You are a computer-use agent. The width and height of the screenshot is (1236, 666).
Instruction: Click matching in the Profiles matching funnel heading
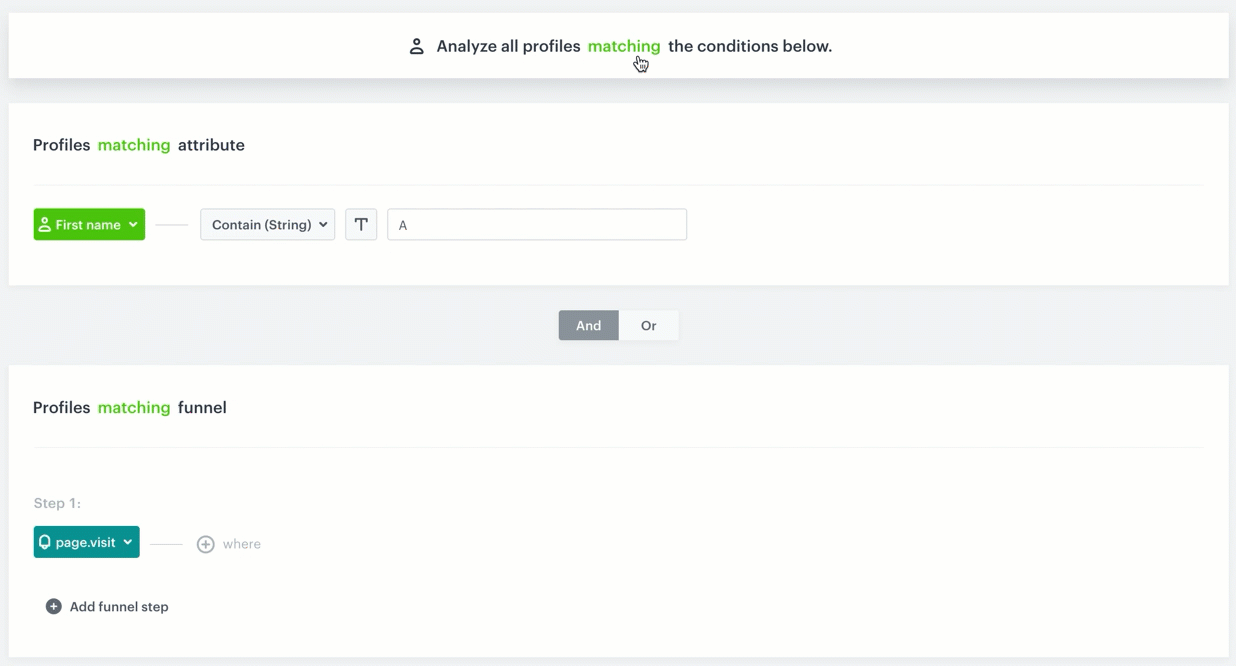134,407
